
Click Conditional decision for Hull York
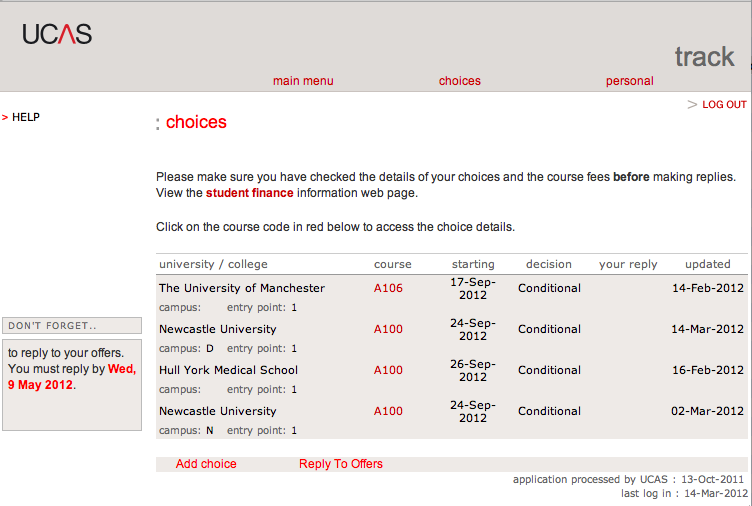click(549, 370)
